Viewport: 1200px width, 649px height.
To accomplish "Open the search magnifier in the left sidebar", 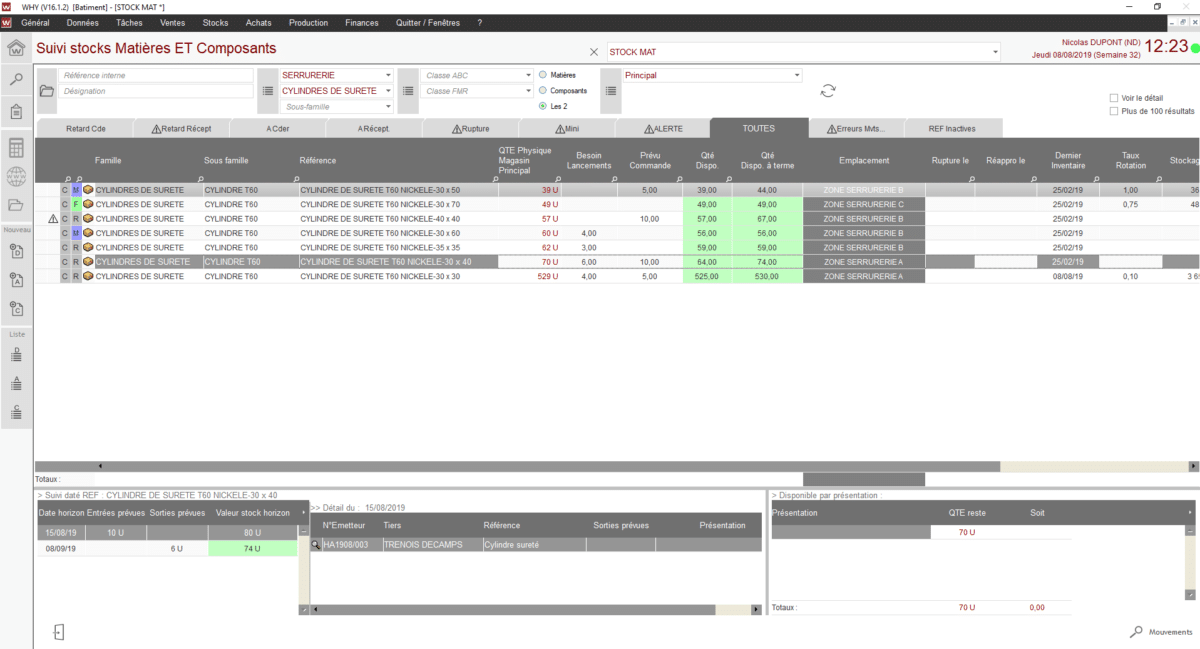I will (x=16, y=80).
